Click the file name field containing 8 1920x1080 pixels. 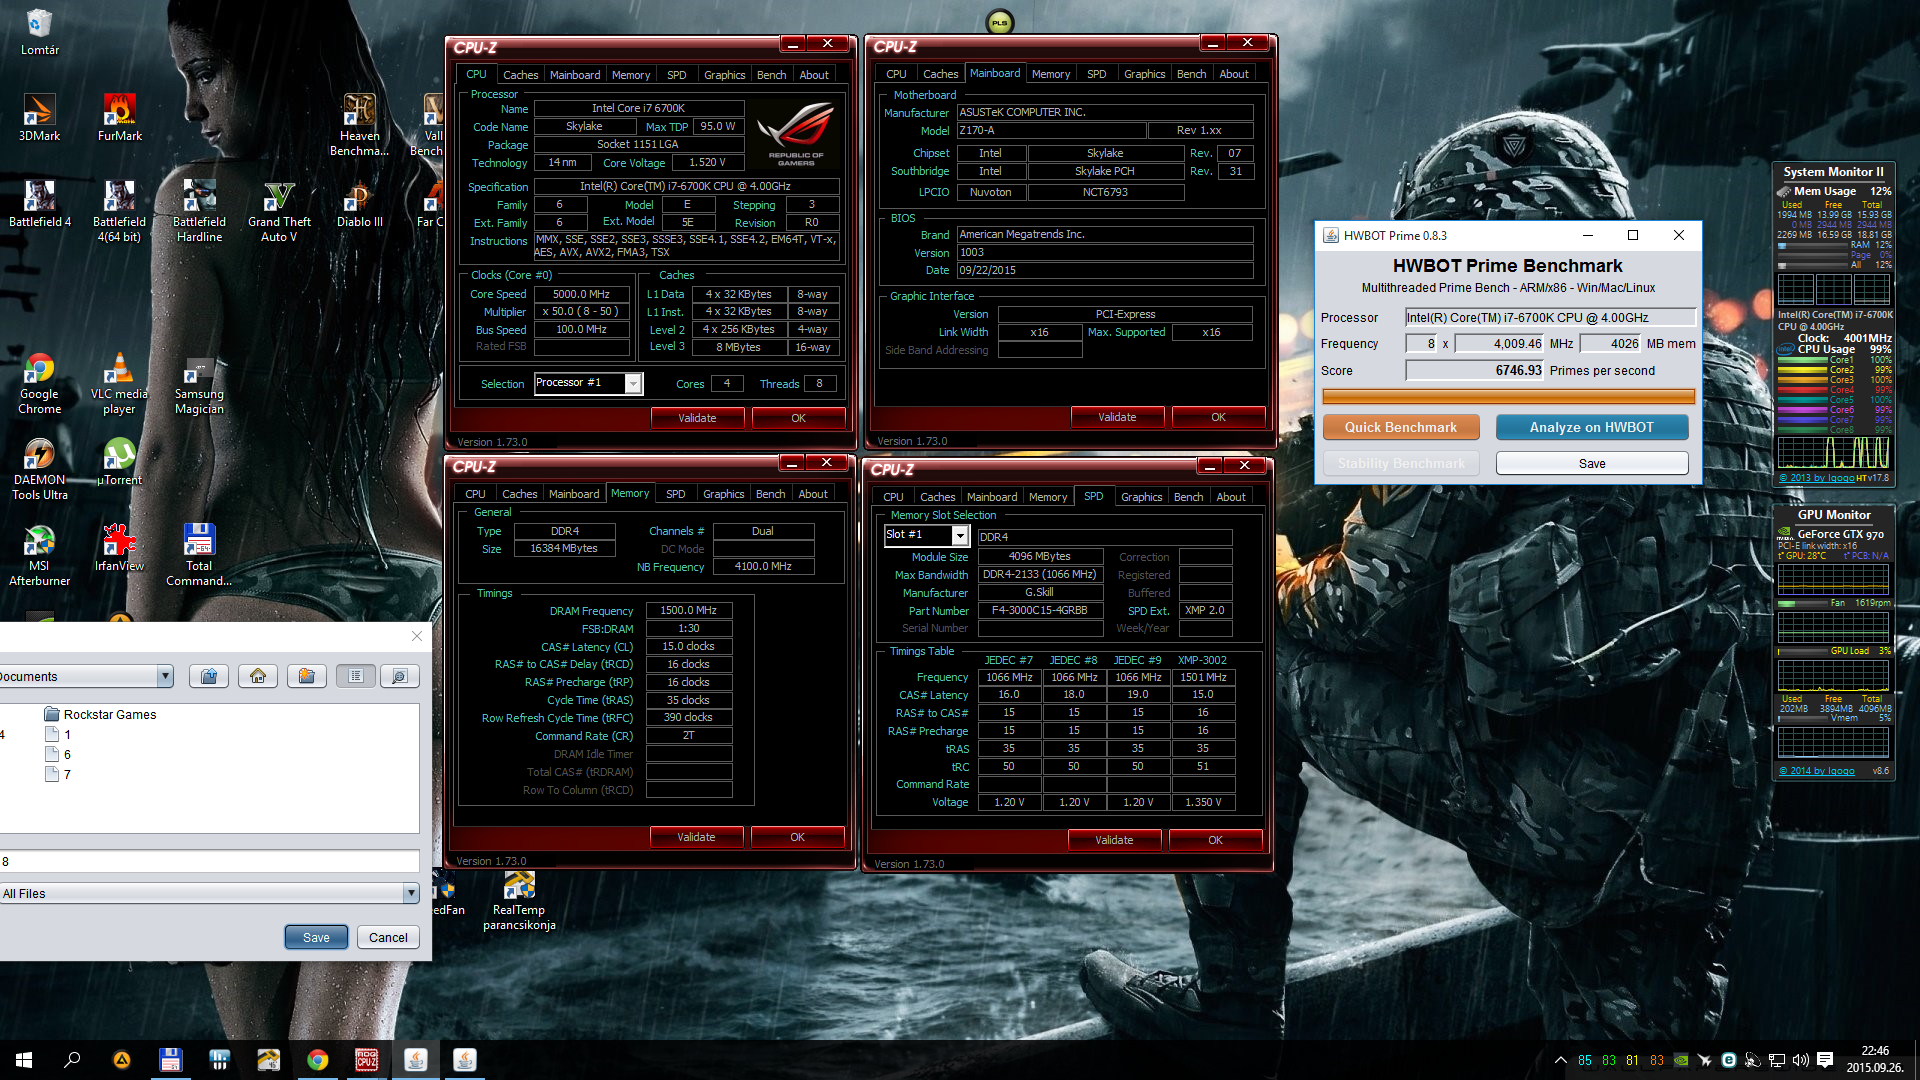click(x=209, y=862)
